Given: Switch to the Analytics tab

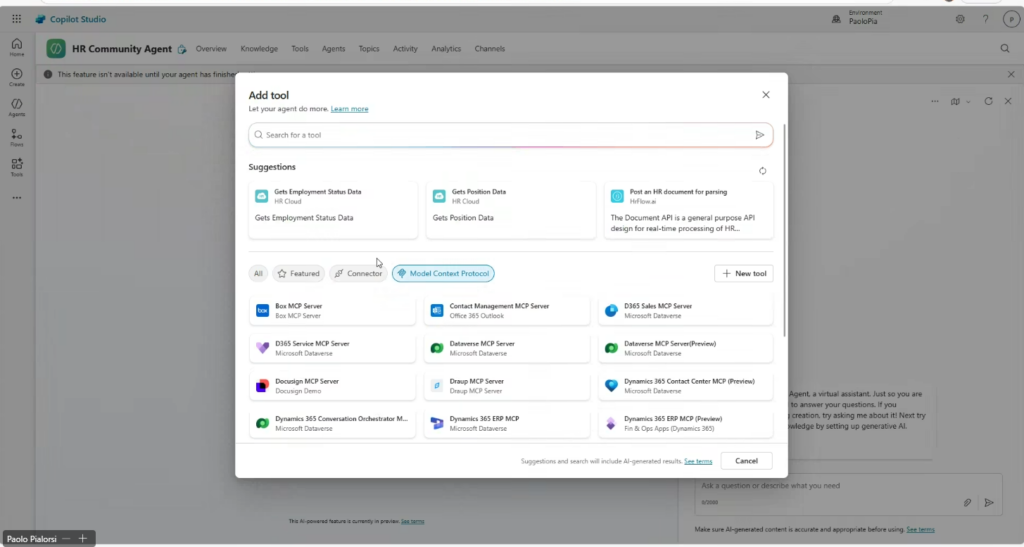Looking at the screenshot, I should coord(446,48).
